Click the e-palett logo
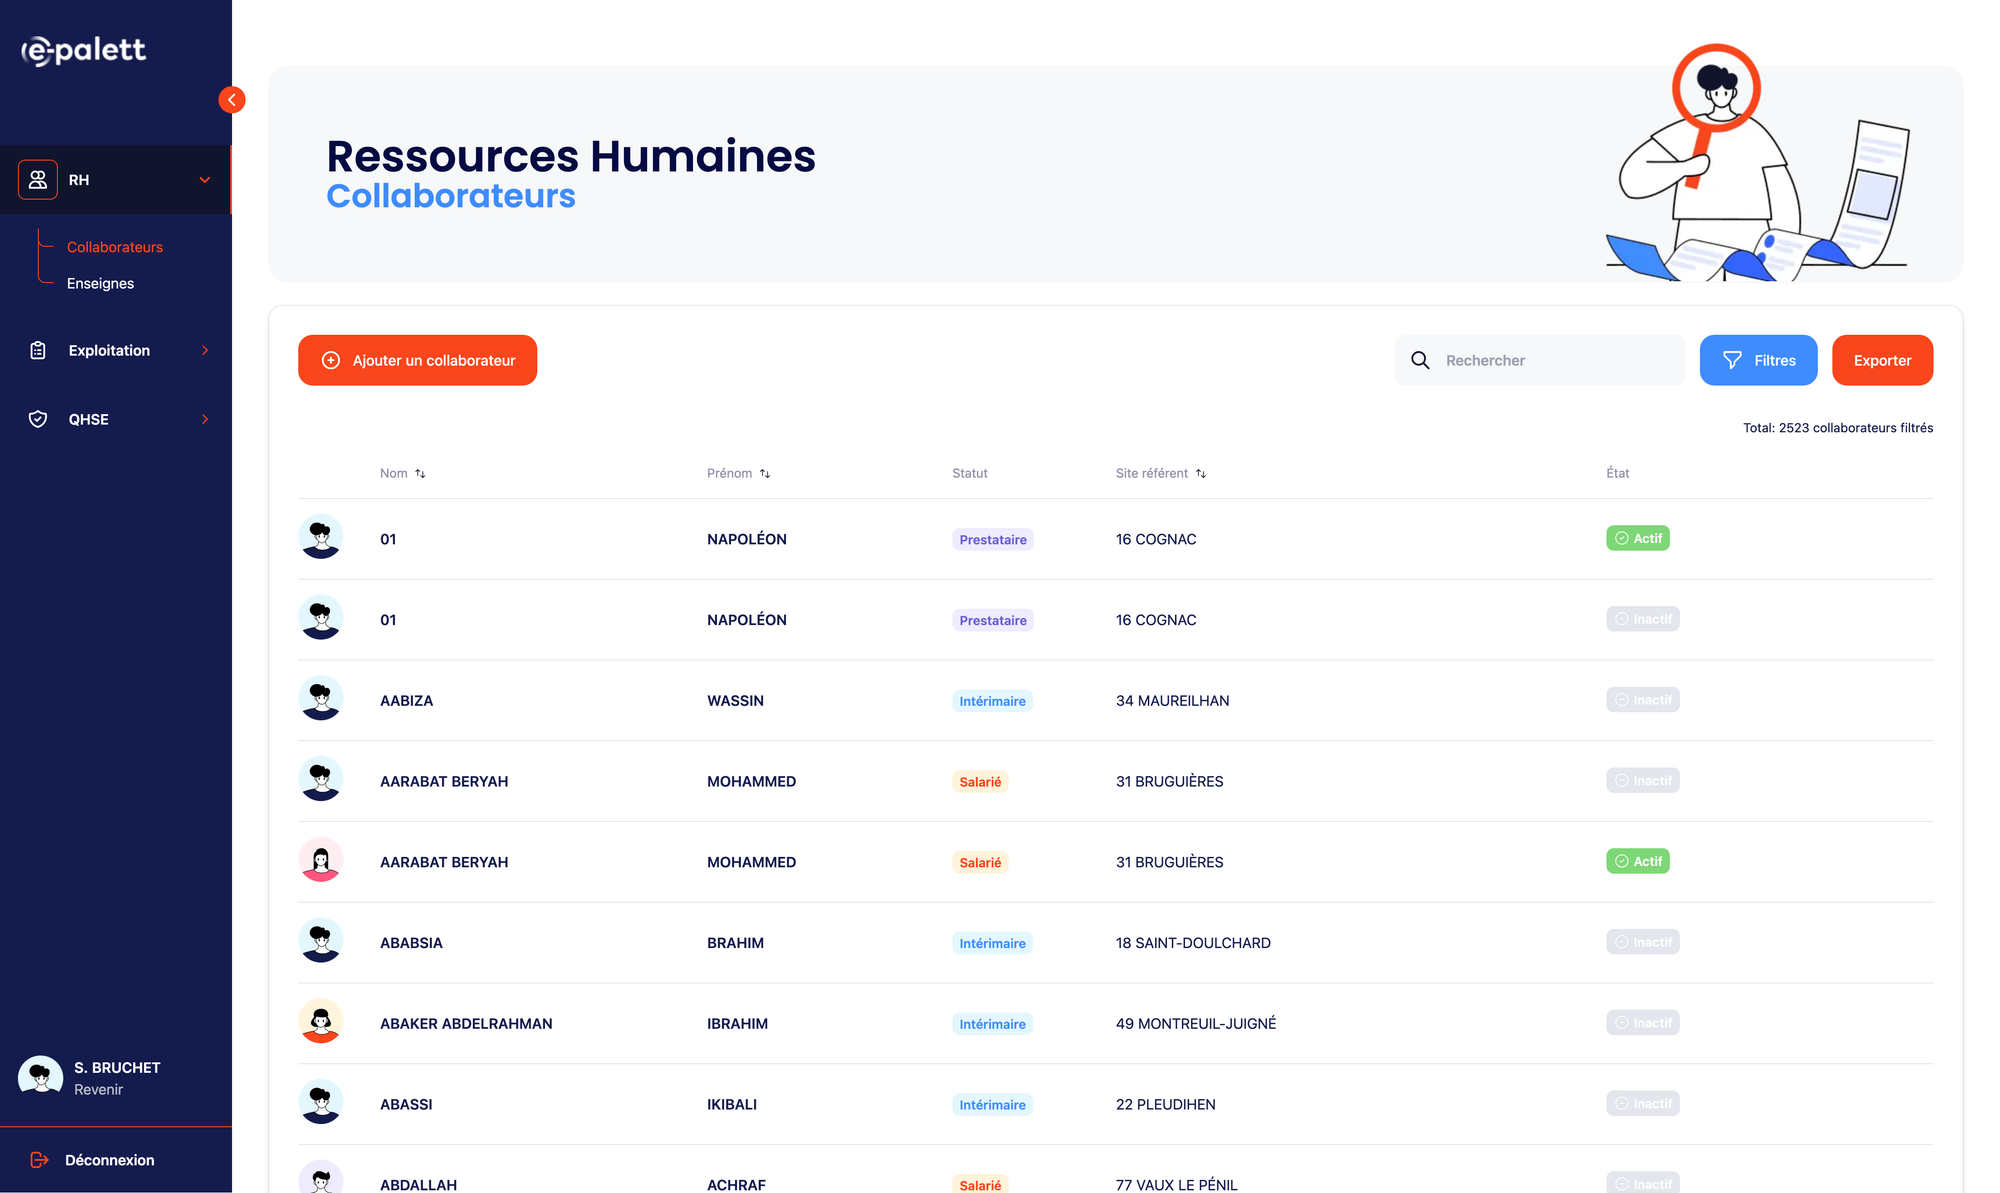This screenshot has width=2000, height=1193. tap(85, 50)
